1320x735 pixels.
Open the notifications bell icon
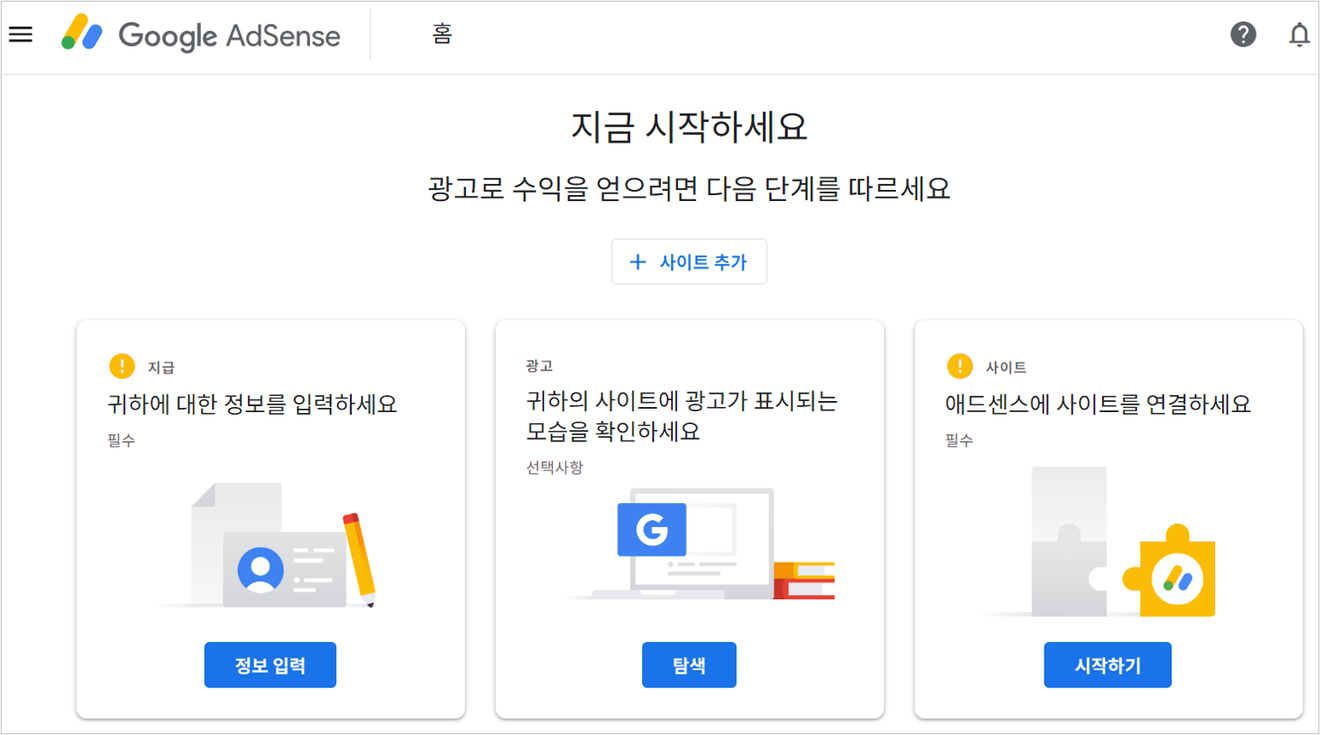point(1299,35)
